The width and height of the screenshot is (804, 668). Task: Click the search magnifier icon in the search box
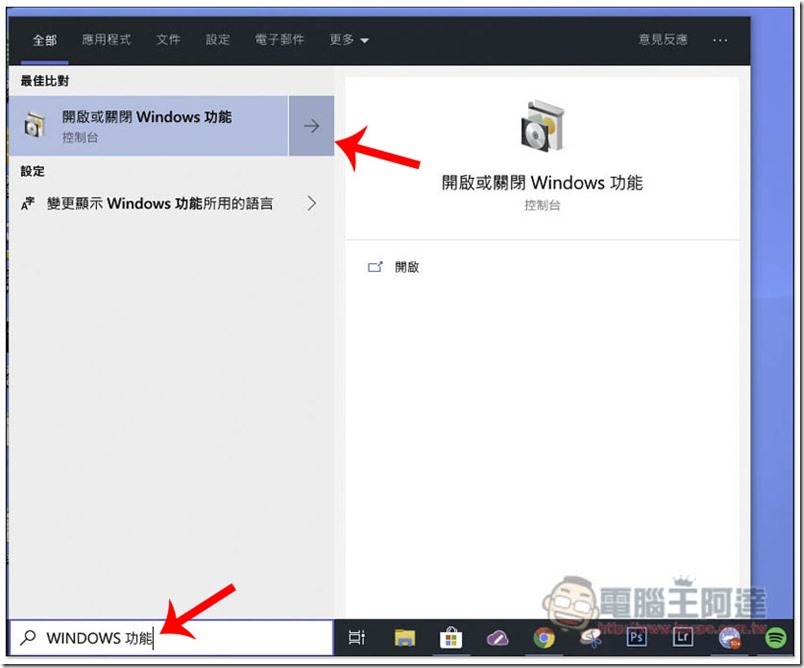point(28,638)
